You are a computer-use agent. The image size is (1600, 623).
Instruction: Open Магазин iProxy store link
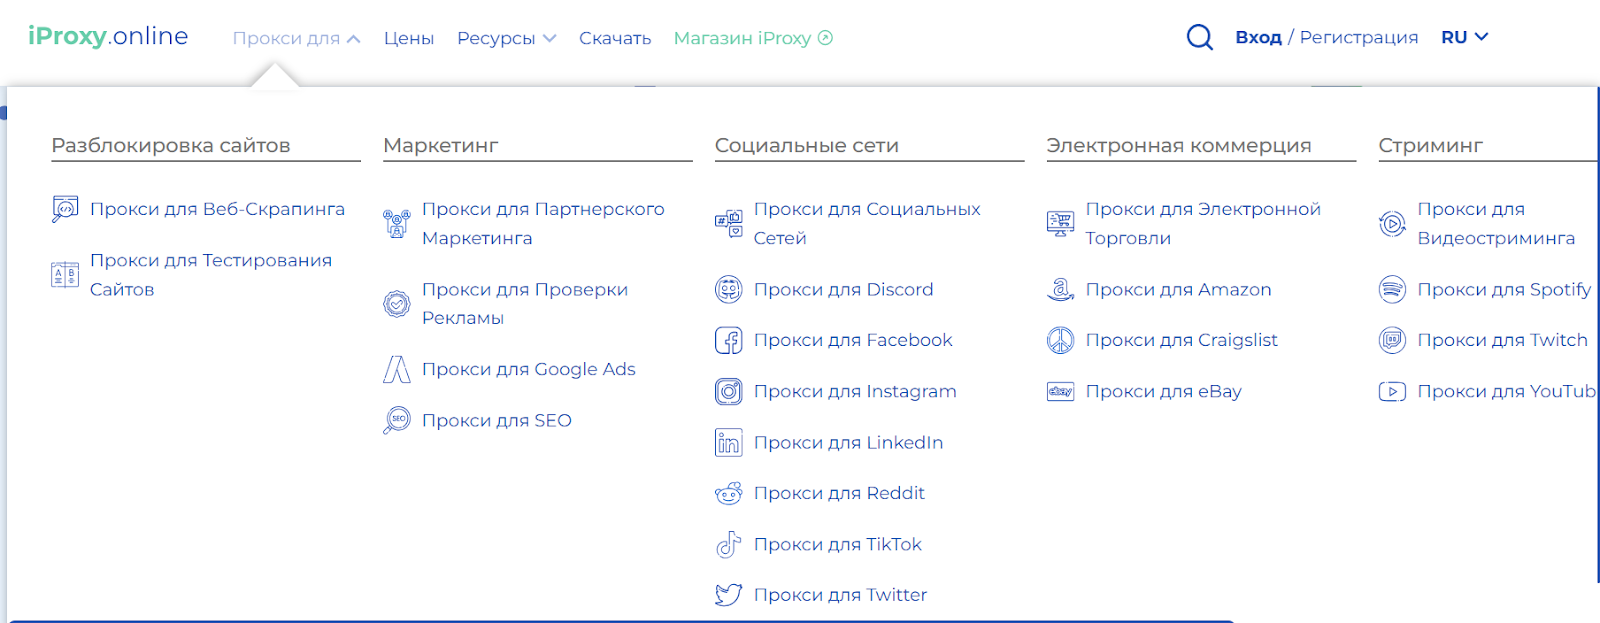752,39
